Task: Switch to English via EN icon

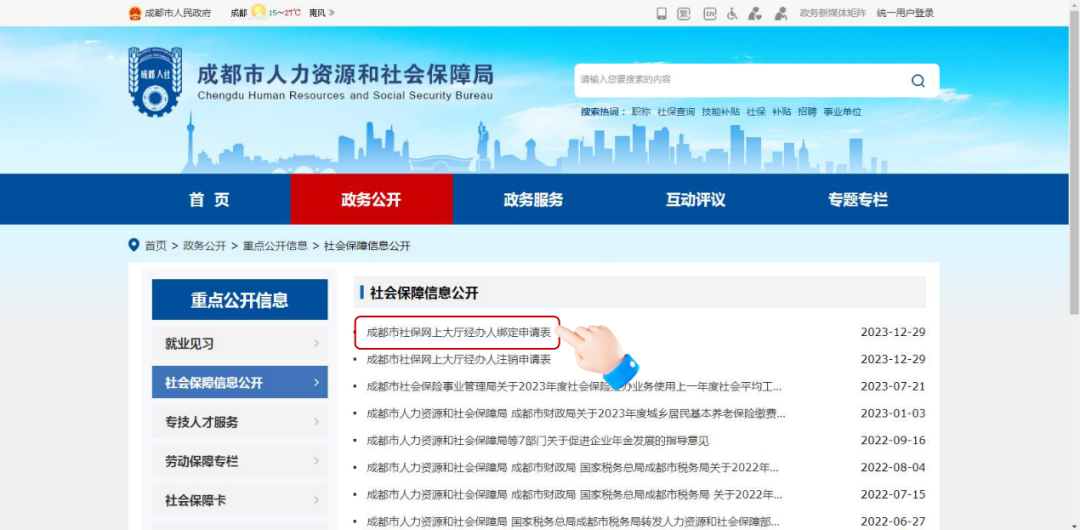Action: point(709,13)
